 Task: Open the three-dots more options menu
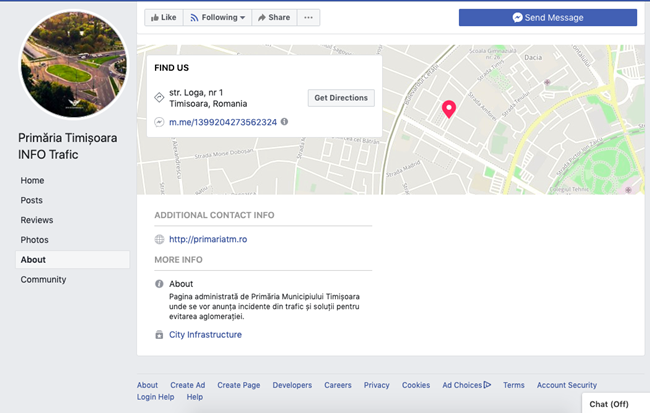[x=309, y=17]
